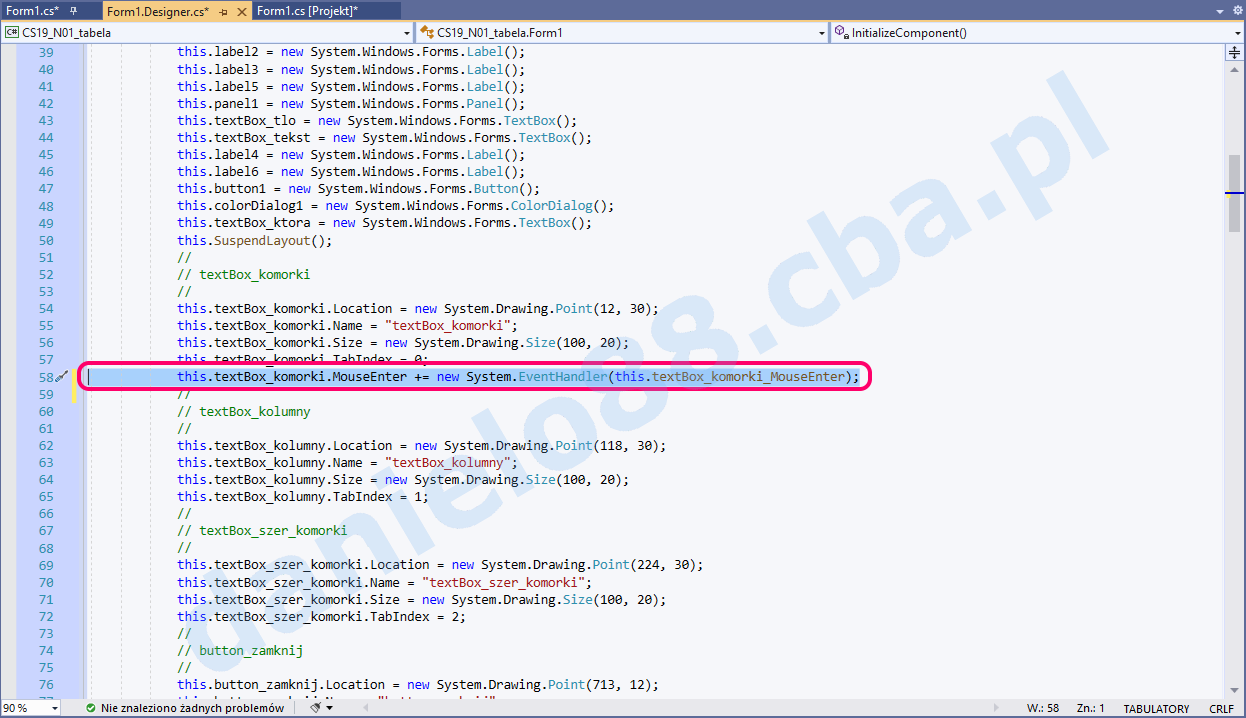
Task: Click the C# project icon in navigation bar
Action: pos(12,32)
